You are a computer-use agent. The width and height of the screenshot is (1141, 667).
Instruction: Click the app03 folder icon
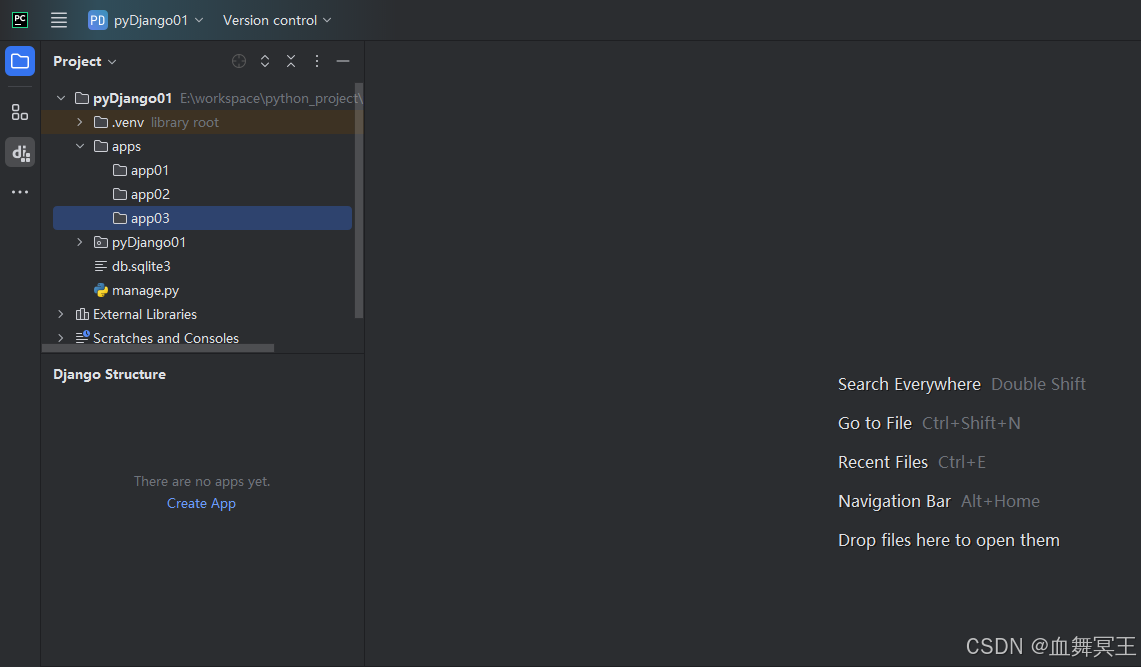pos(120,218)
